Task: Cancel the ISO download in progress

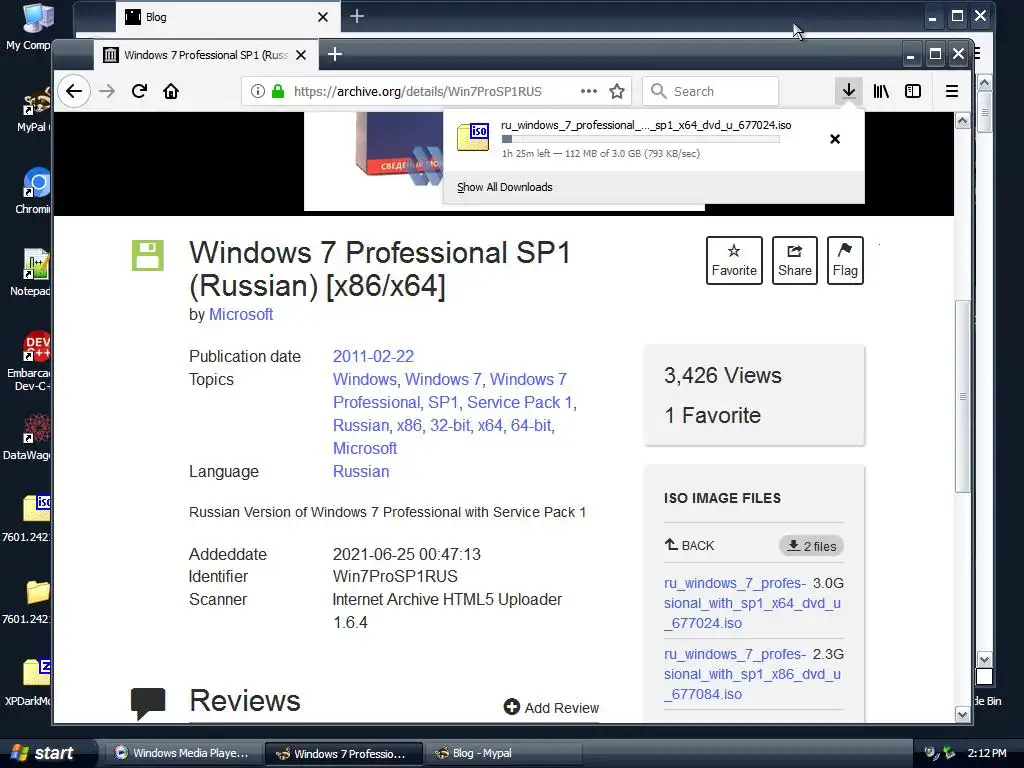Action: (x=835, y=139)
